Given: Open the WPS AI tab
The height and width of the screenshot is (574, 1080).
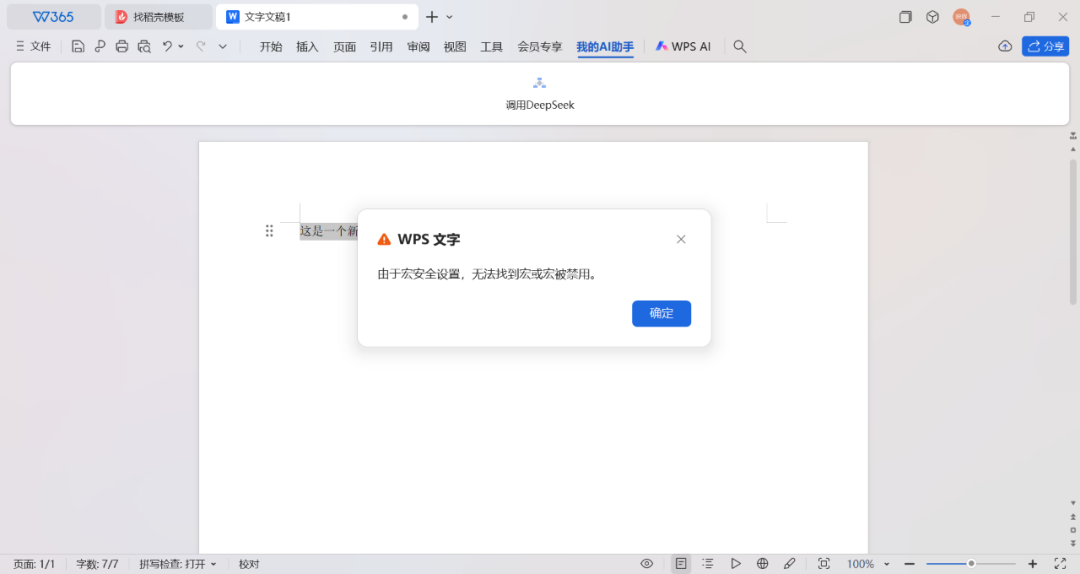Looking at the screenshot, I should point(683,46).
